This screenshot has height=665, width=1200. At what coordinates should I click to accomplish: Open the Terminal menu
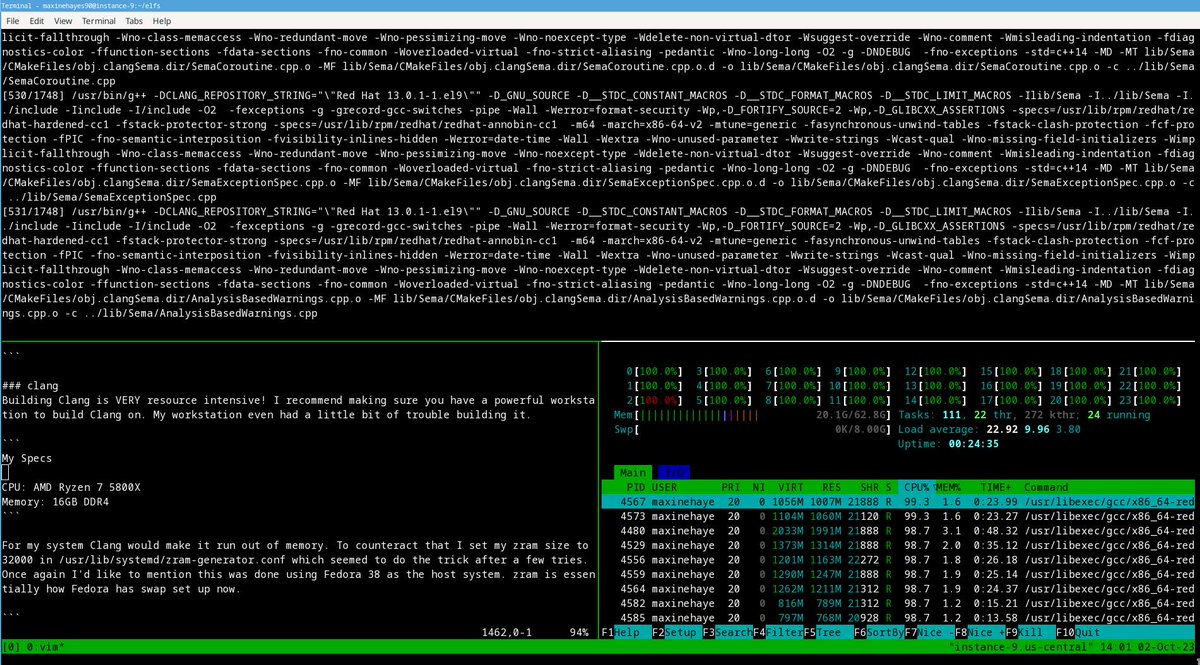[x=98, y=20]
